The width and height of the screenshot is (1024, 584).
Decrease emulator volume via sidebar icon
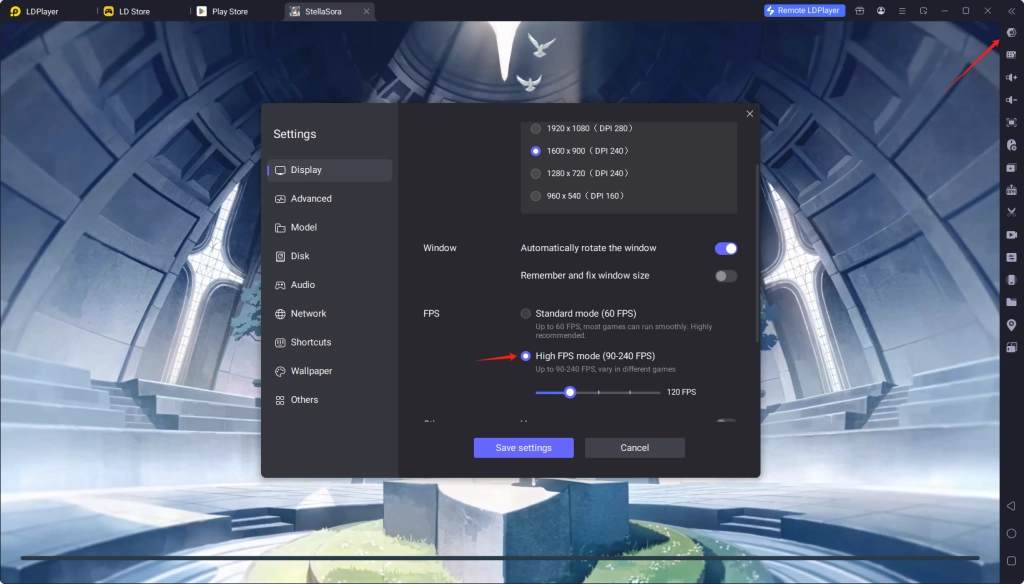(1011, 101)
